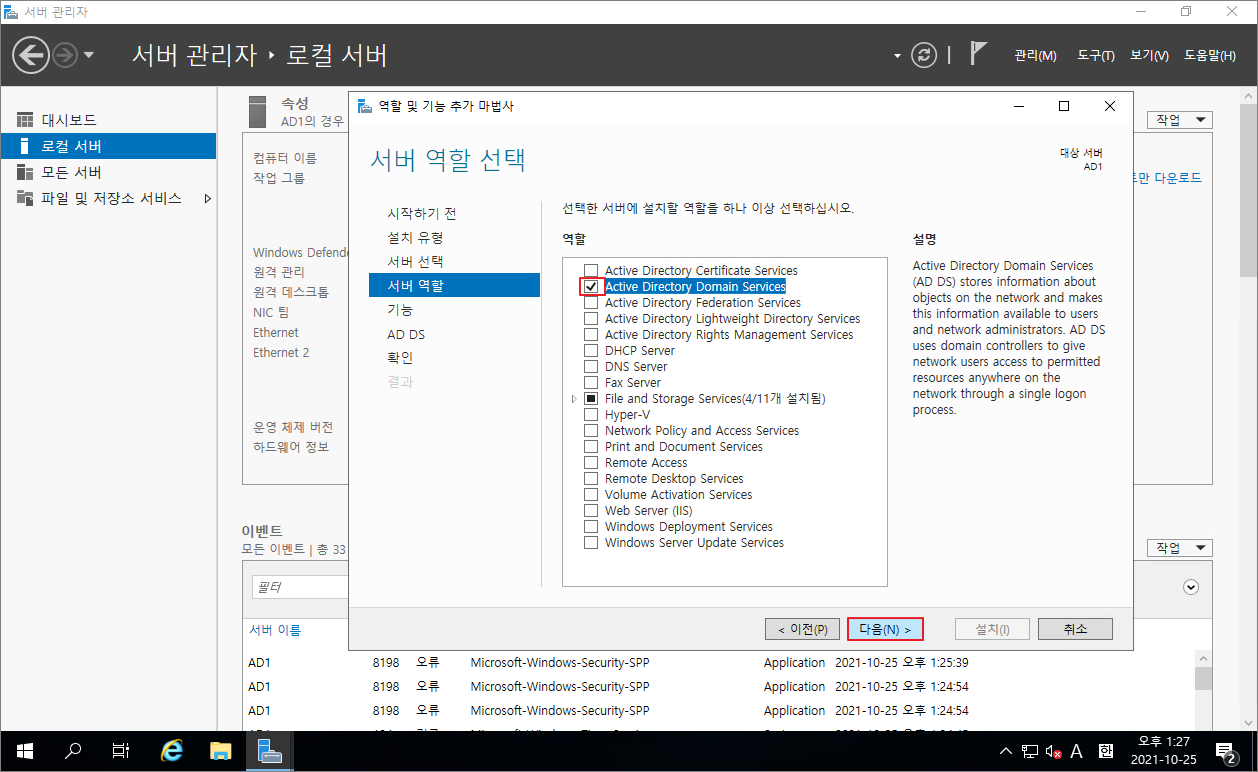The height and width of the screenshot is (772, 1258).
Task: Click the taskbar clock showing 오후 1:27
Action: tap(1164, 751)
